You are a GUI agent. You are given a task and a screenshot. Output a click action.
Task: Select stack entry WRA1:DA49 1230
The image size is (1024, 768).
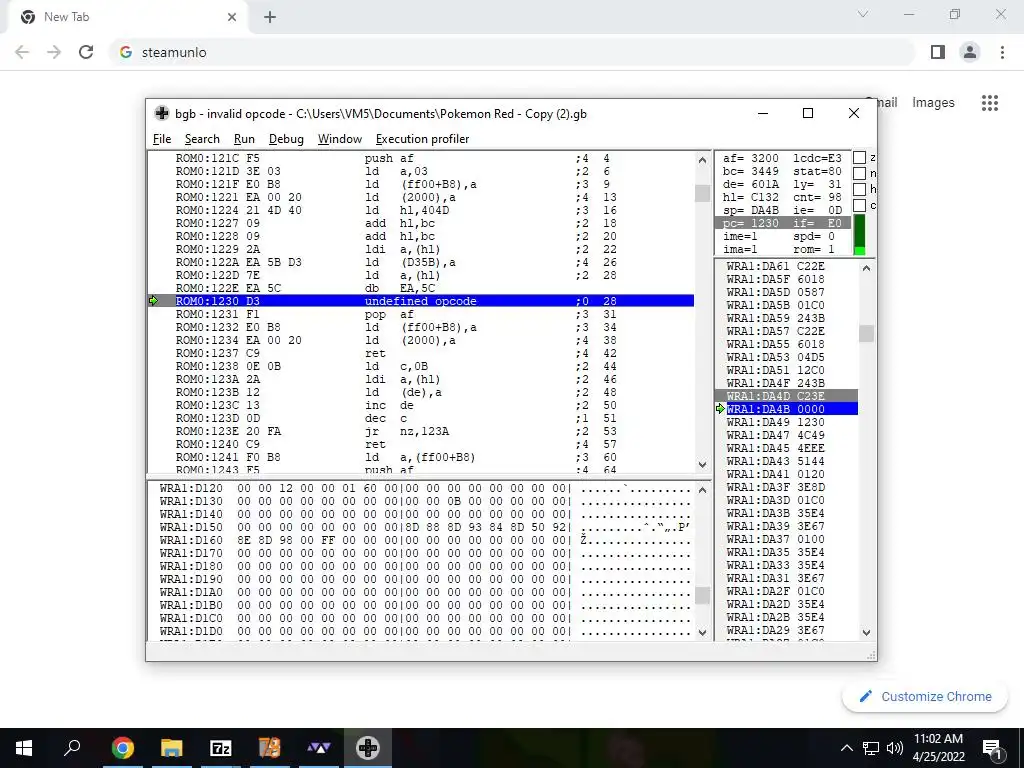click(786, 422)
